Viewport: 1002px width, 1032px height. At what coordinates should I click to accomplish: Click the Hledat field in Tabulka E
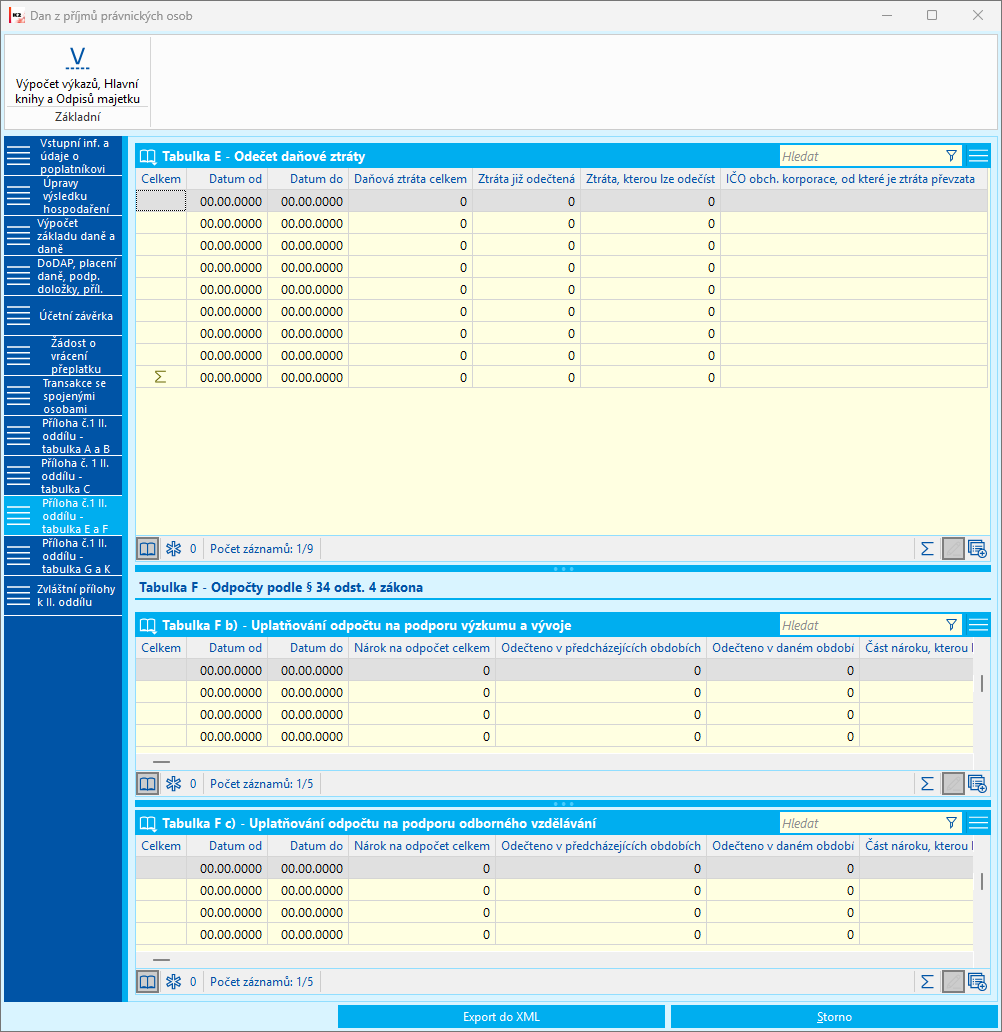[861, 156]
